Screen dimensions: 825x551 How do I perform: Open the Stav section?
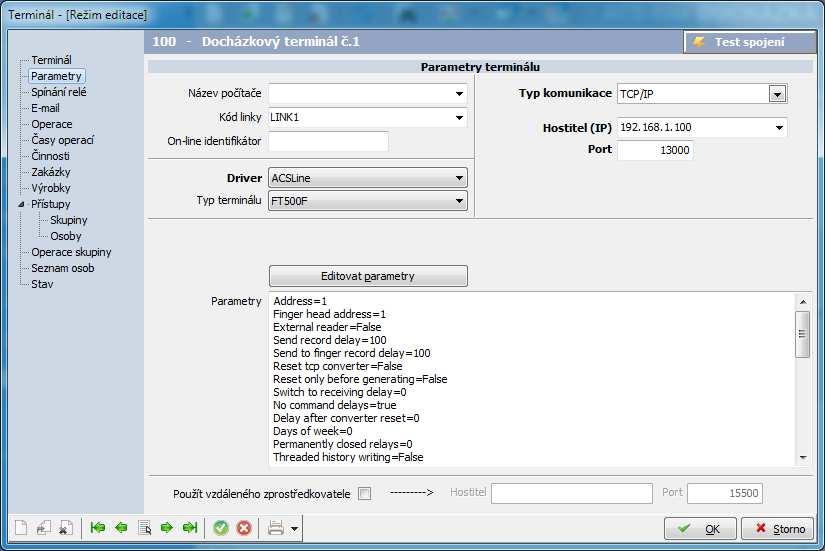tap(42, 284)
